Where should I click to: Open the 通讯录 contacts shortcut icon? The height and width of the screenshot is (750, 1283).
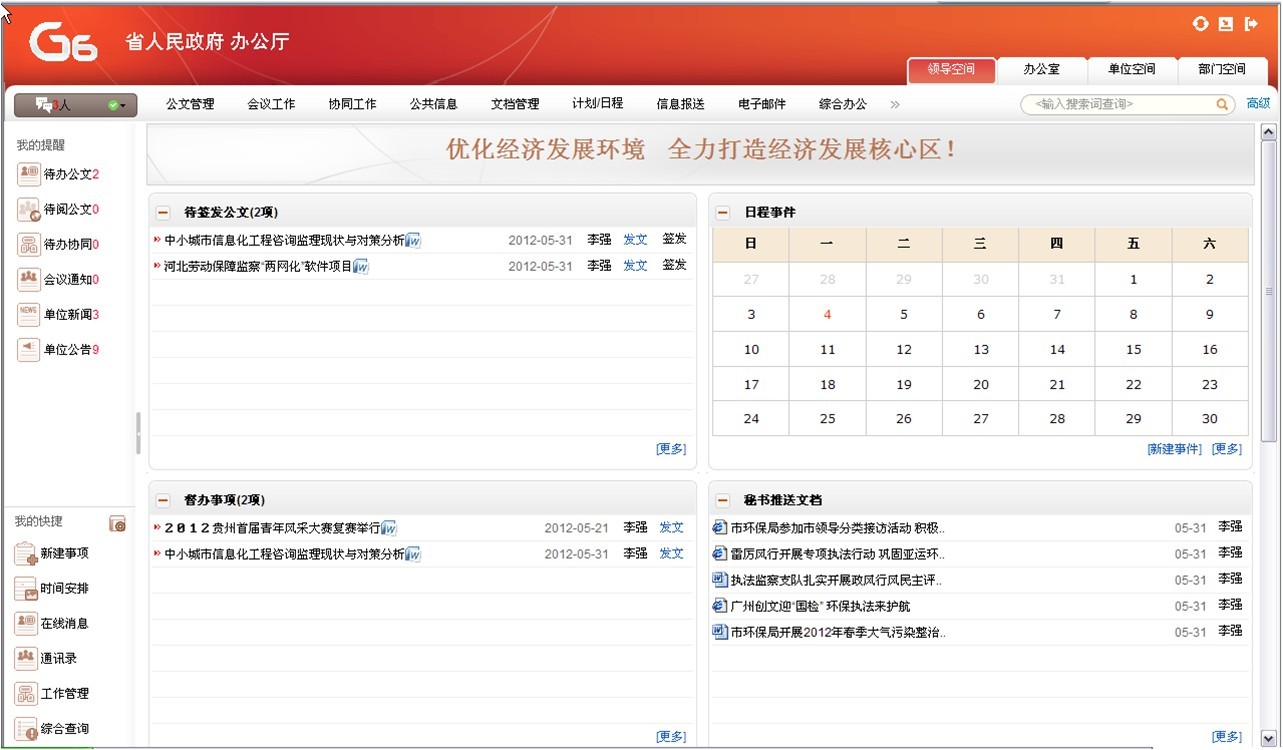click(x=26, y=658)
